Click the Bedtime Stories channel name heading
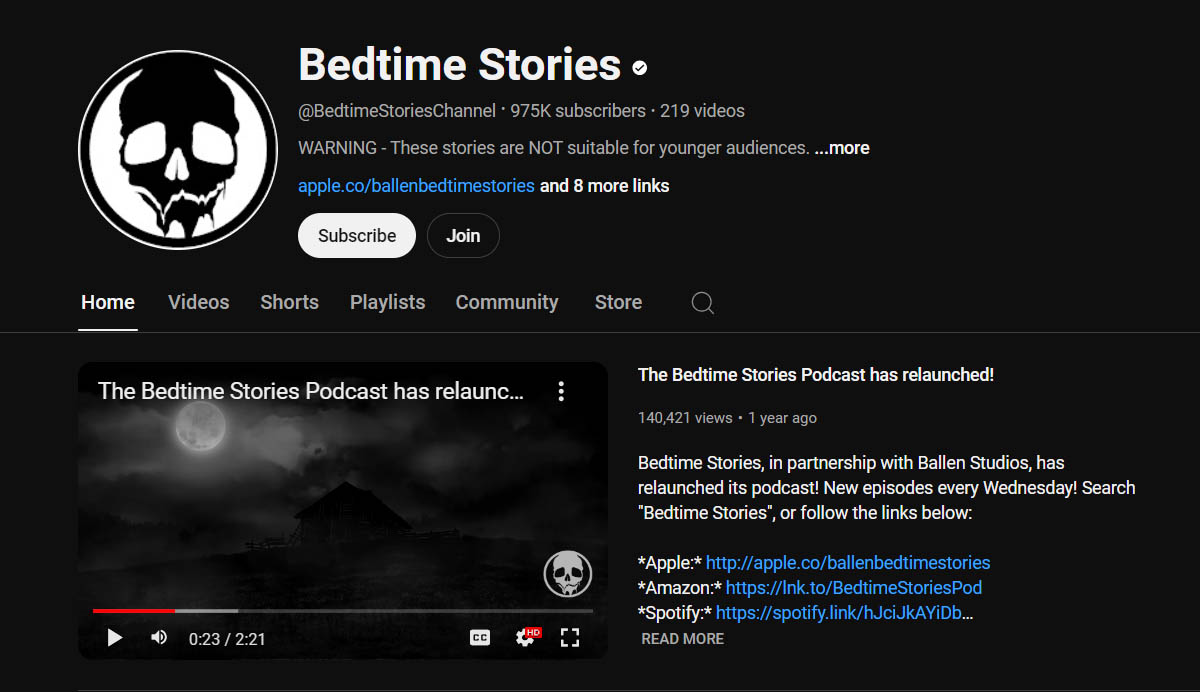This screenshot has height=692, width=1200. coord(460,65)
